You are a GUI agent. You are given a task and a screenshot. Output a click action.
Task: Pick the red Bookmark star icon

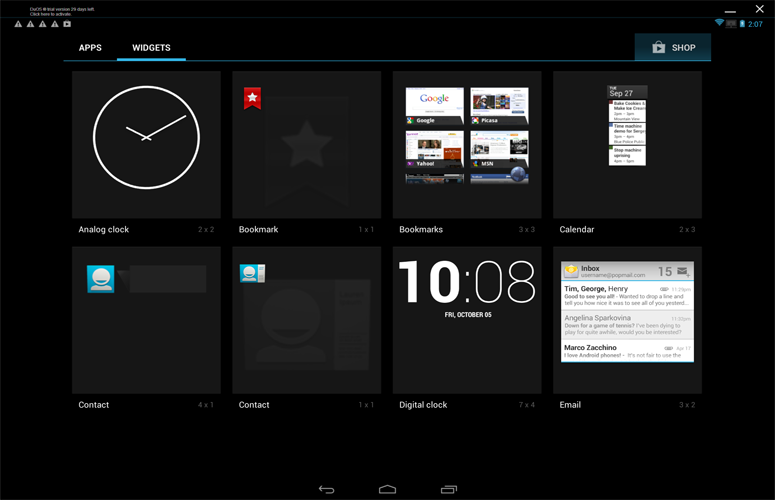[x=252, y=98]
